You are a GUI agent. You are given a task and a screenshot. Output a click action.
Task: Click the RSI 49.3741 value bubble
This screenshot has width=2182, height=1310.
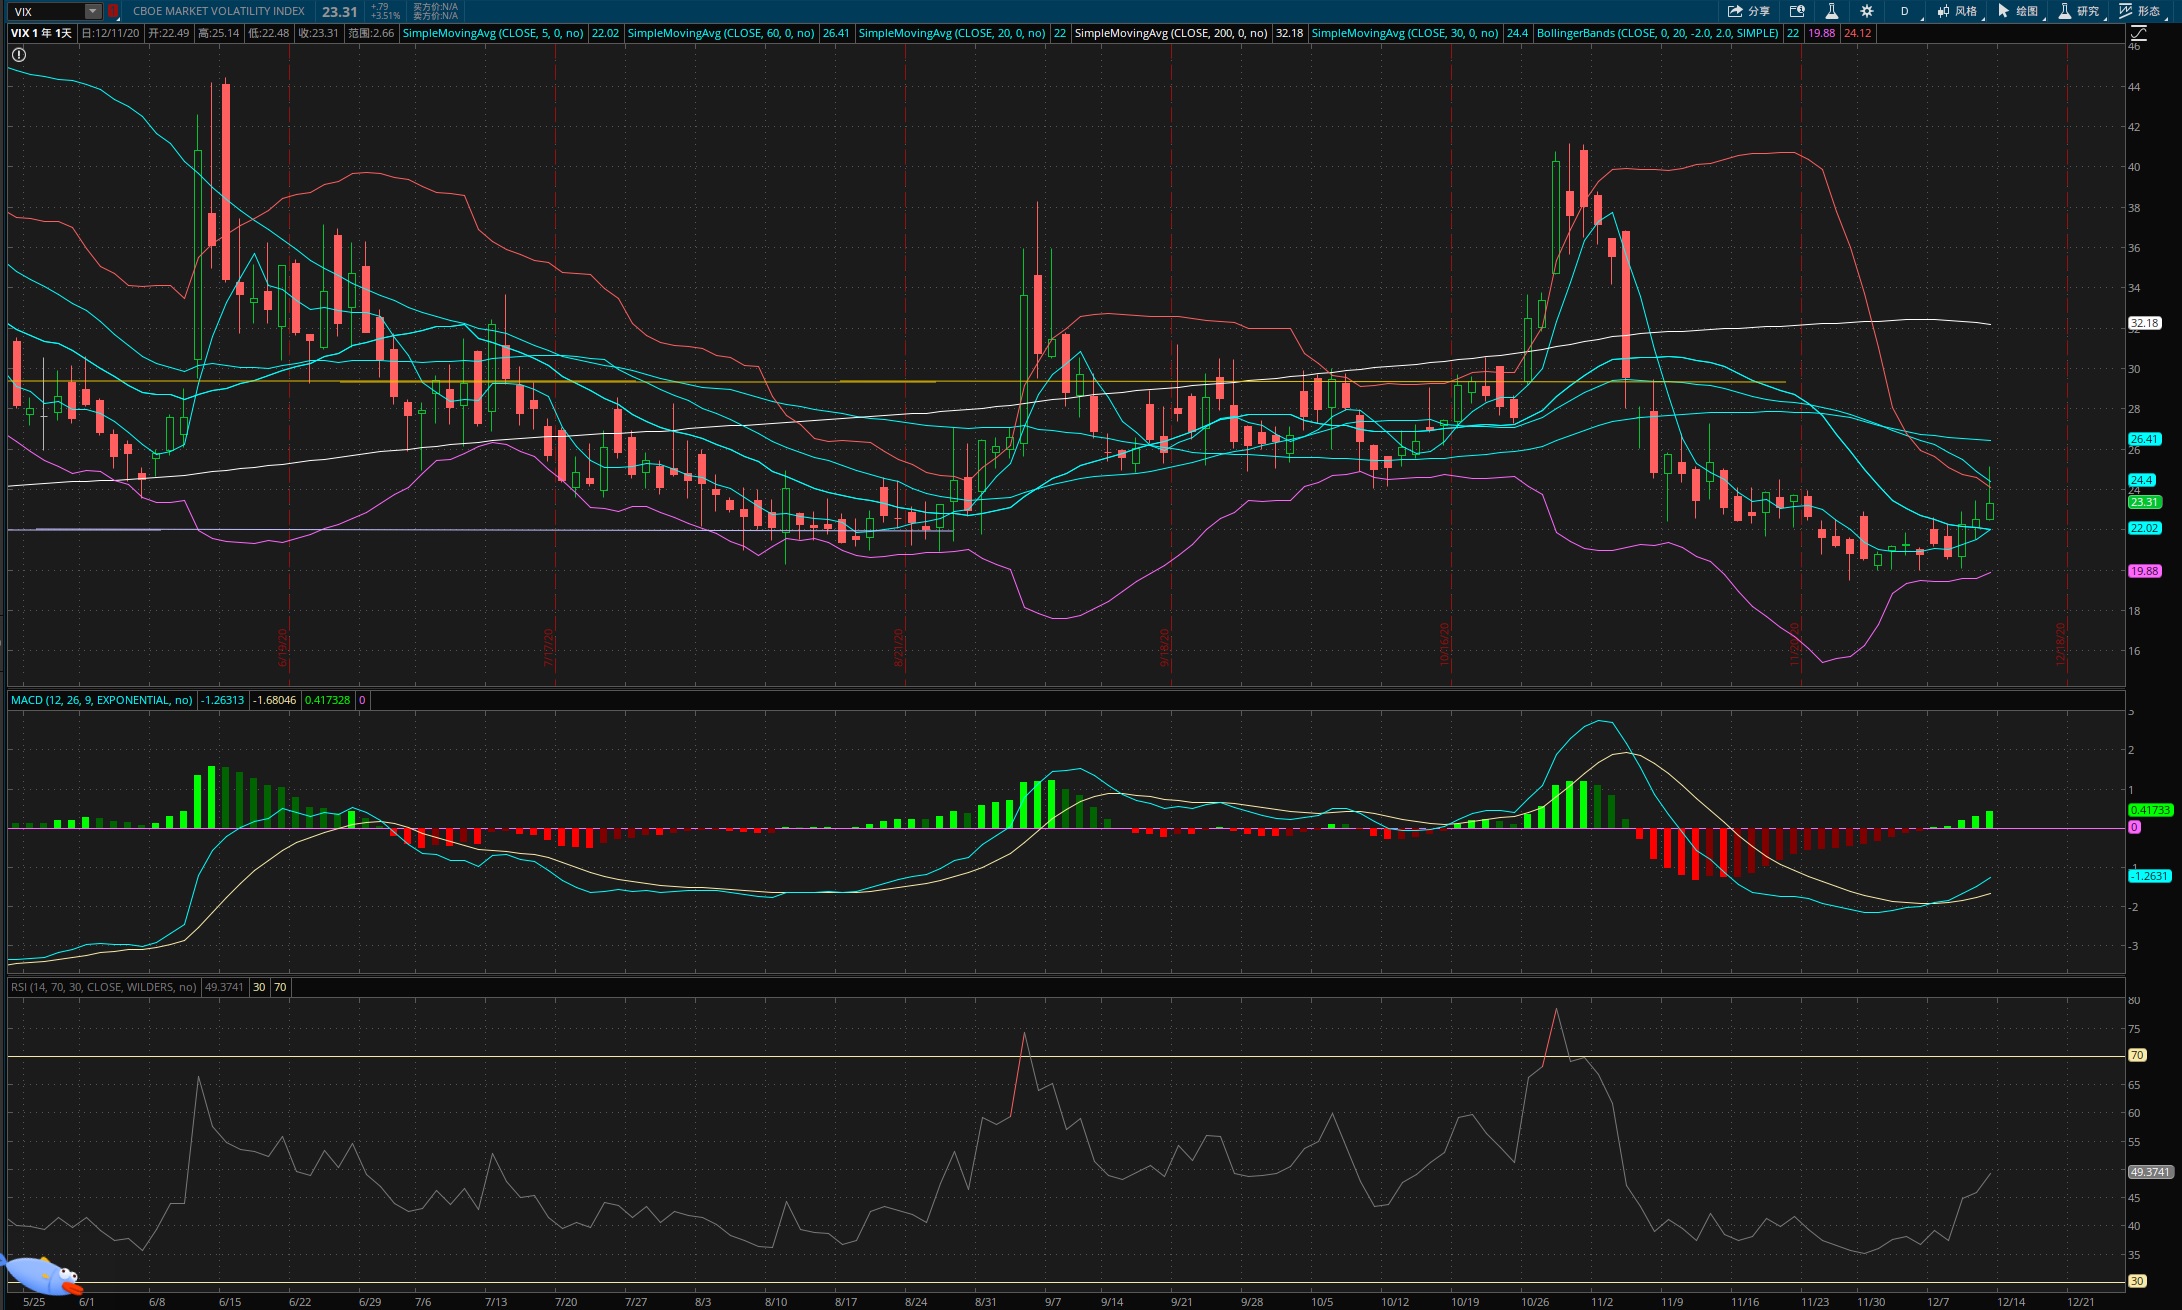pyautogui.click(x=2151, y=1172)
